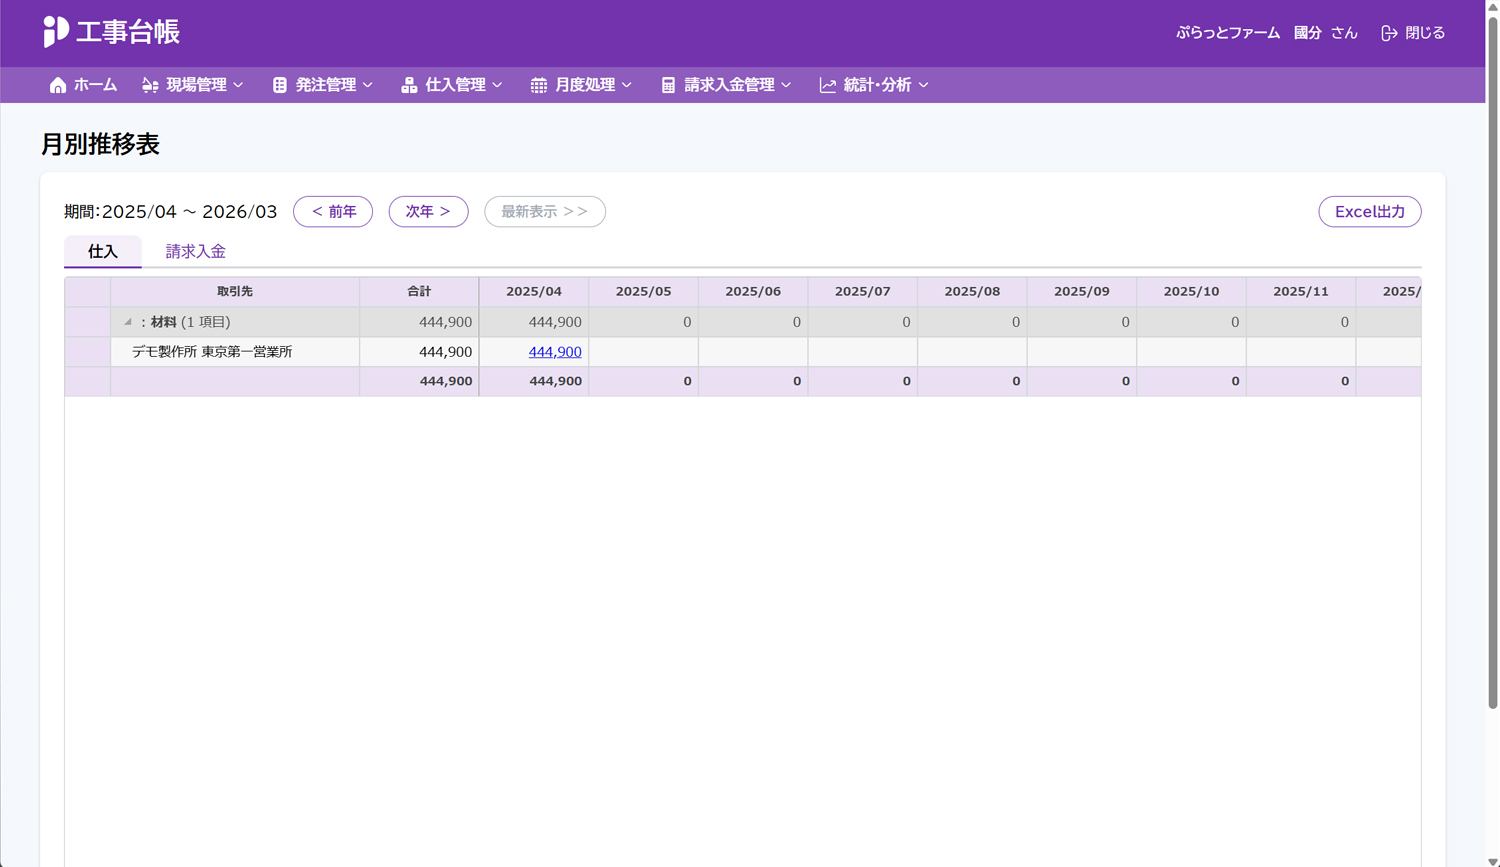Image resolution: width=1500 pixels, height=867 pixels.
Task: Click the 2025/07 column header
Action: click(x=863, y=292)
